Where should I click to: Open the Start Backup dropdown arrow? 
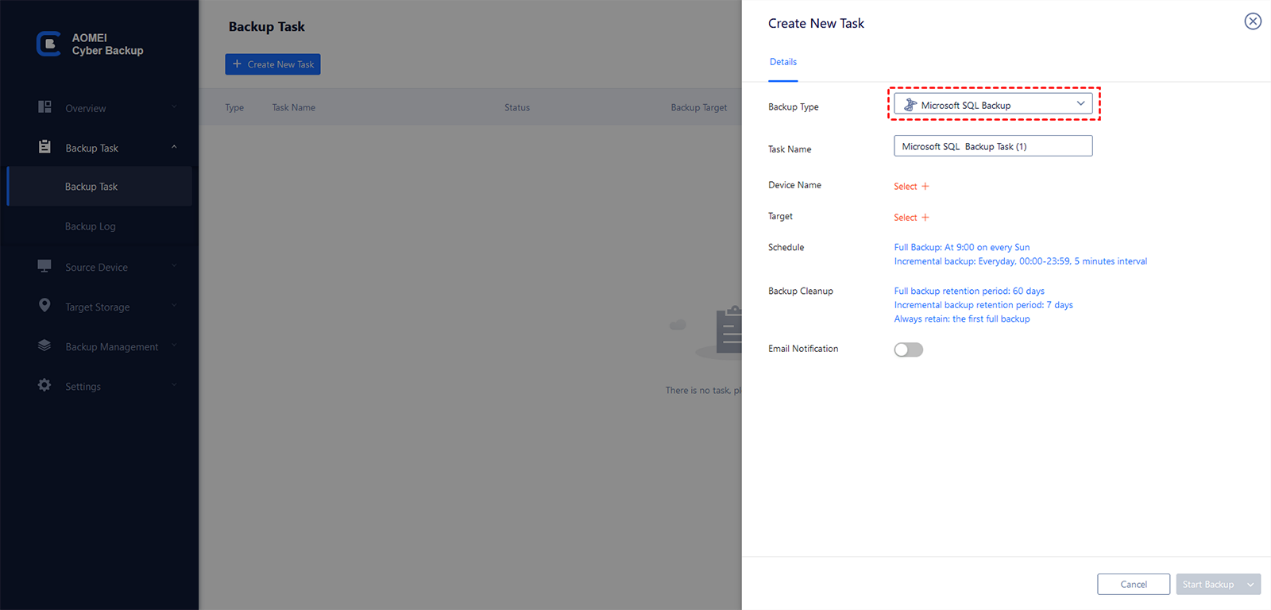tap(1250, 584)
